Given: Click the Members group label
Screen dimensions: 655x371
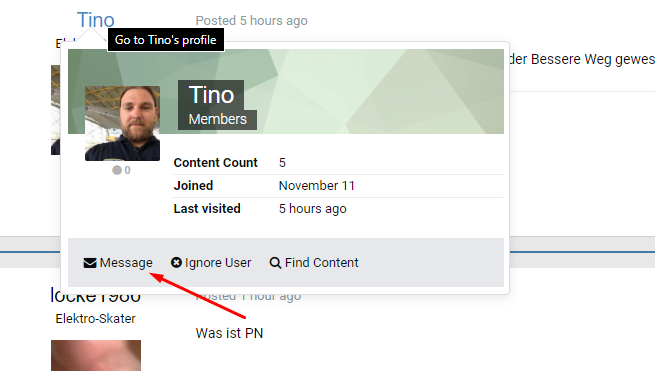Looking at the screenshot, I should (x=218, y=119).
